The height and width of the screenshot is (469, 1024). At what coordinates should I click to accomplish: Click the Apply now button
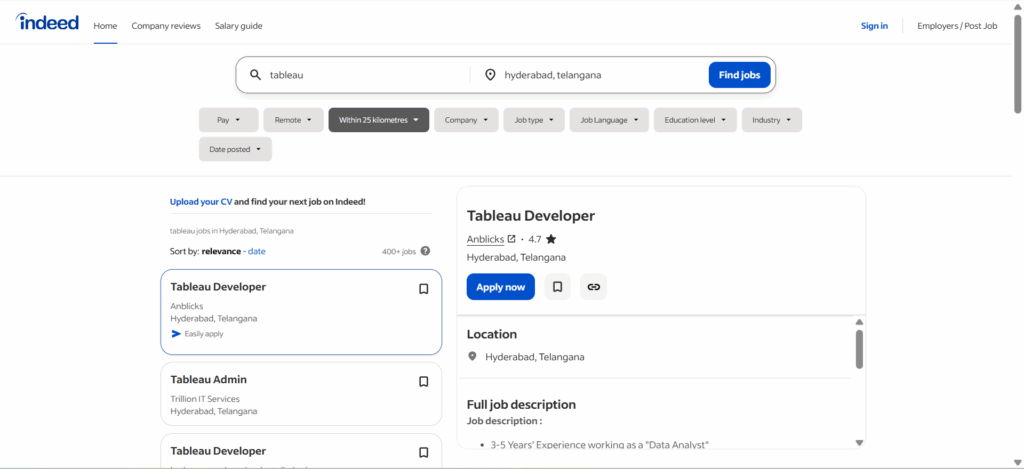500,287
